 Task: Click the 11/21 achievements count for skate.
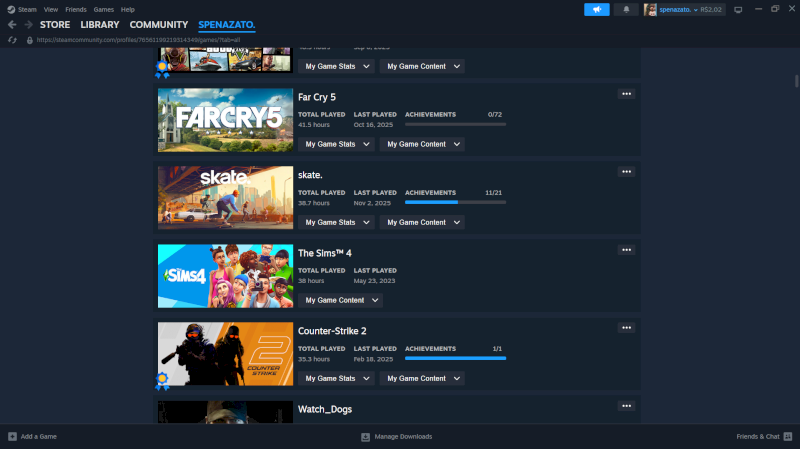493,192
